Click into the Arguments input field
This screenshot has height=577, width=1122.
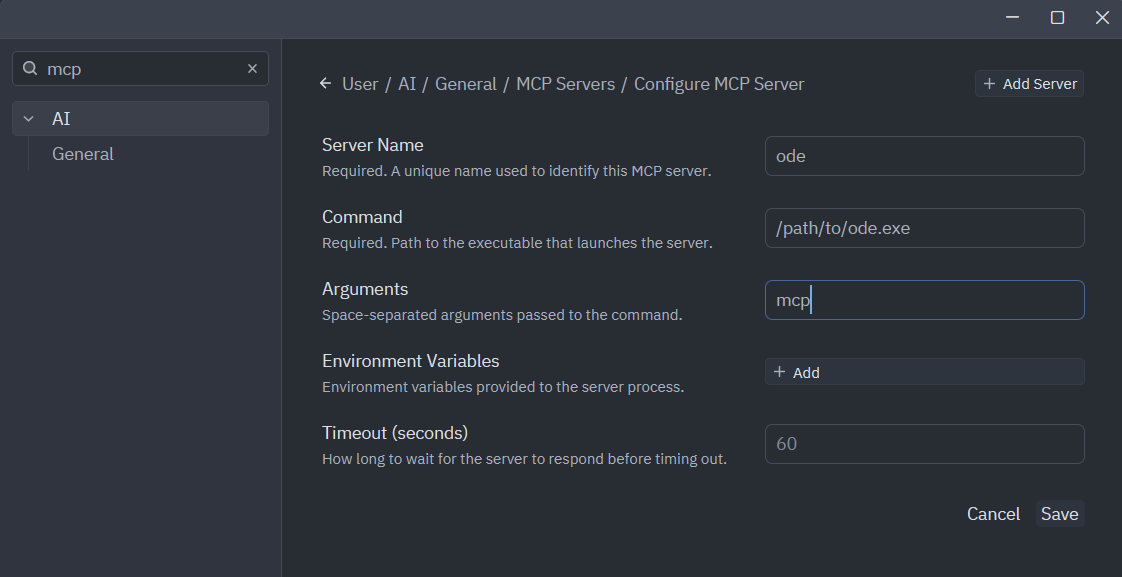925,300
